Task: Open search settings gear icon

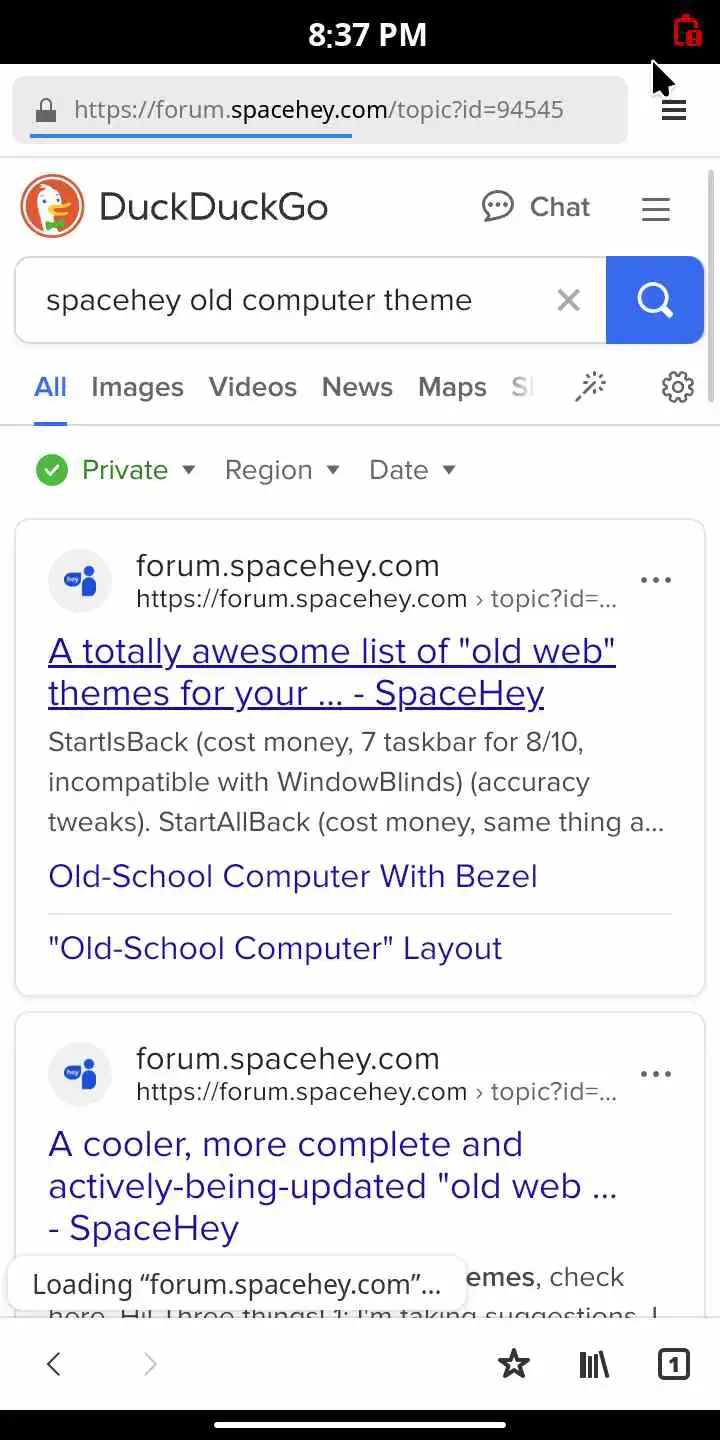Action: (x=678, y=387)
